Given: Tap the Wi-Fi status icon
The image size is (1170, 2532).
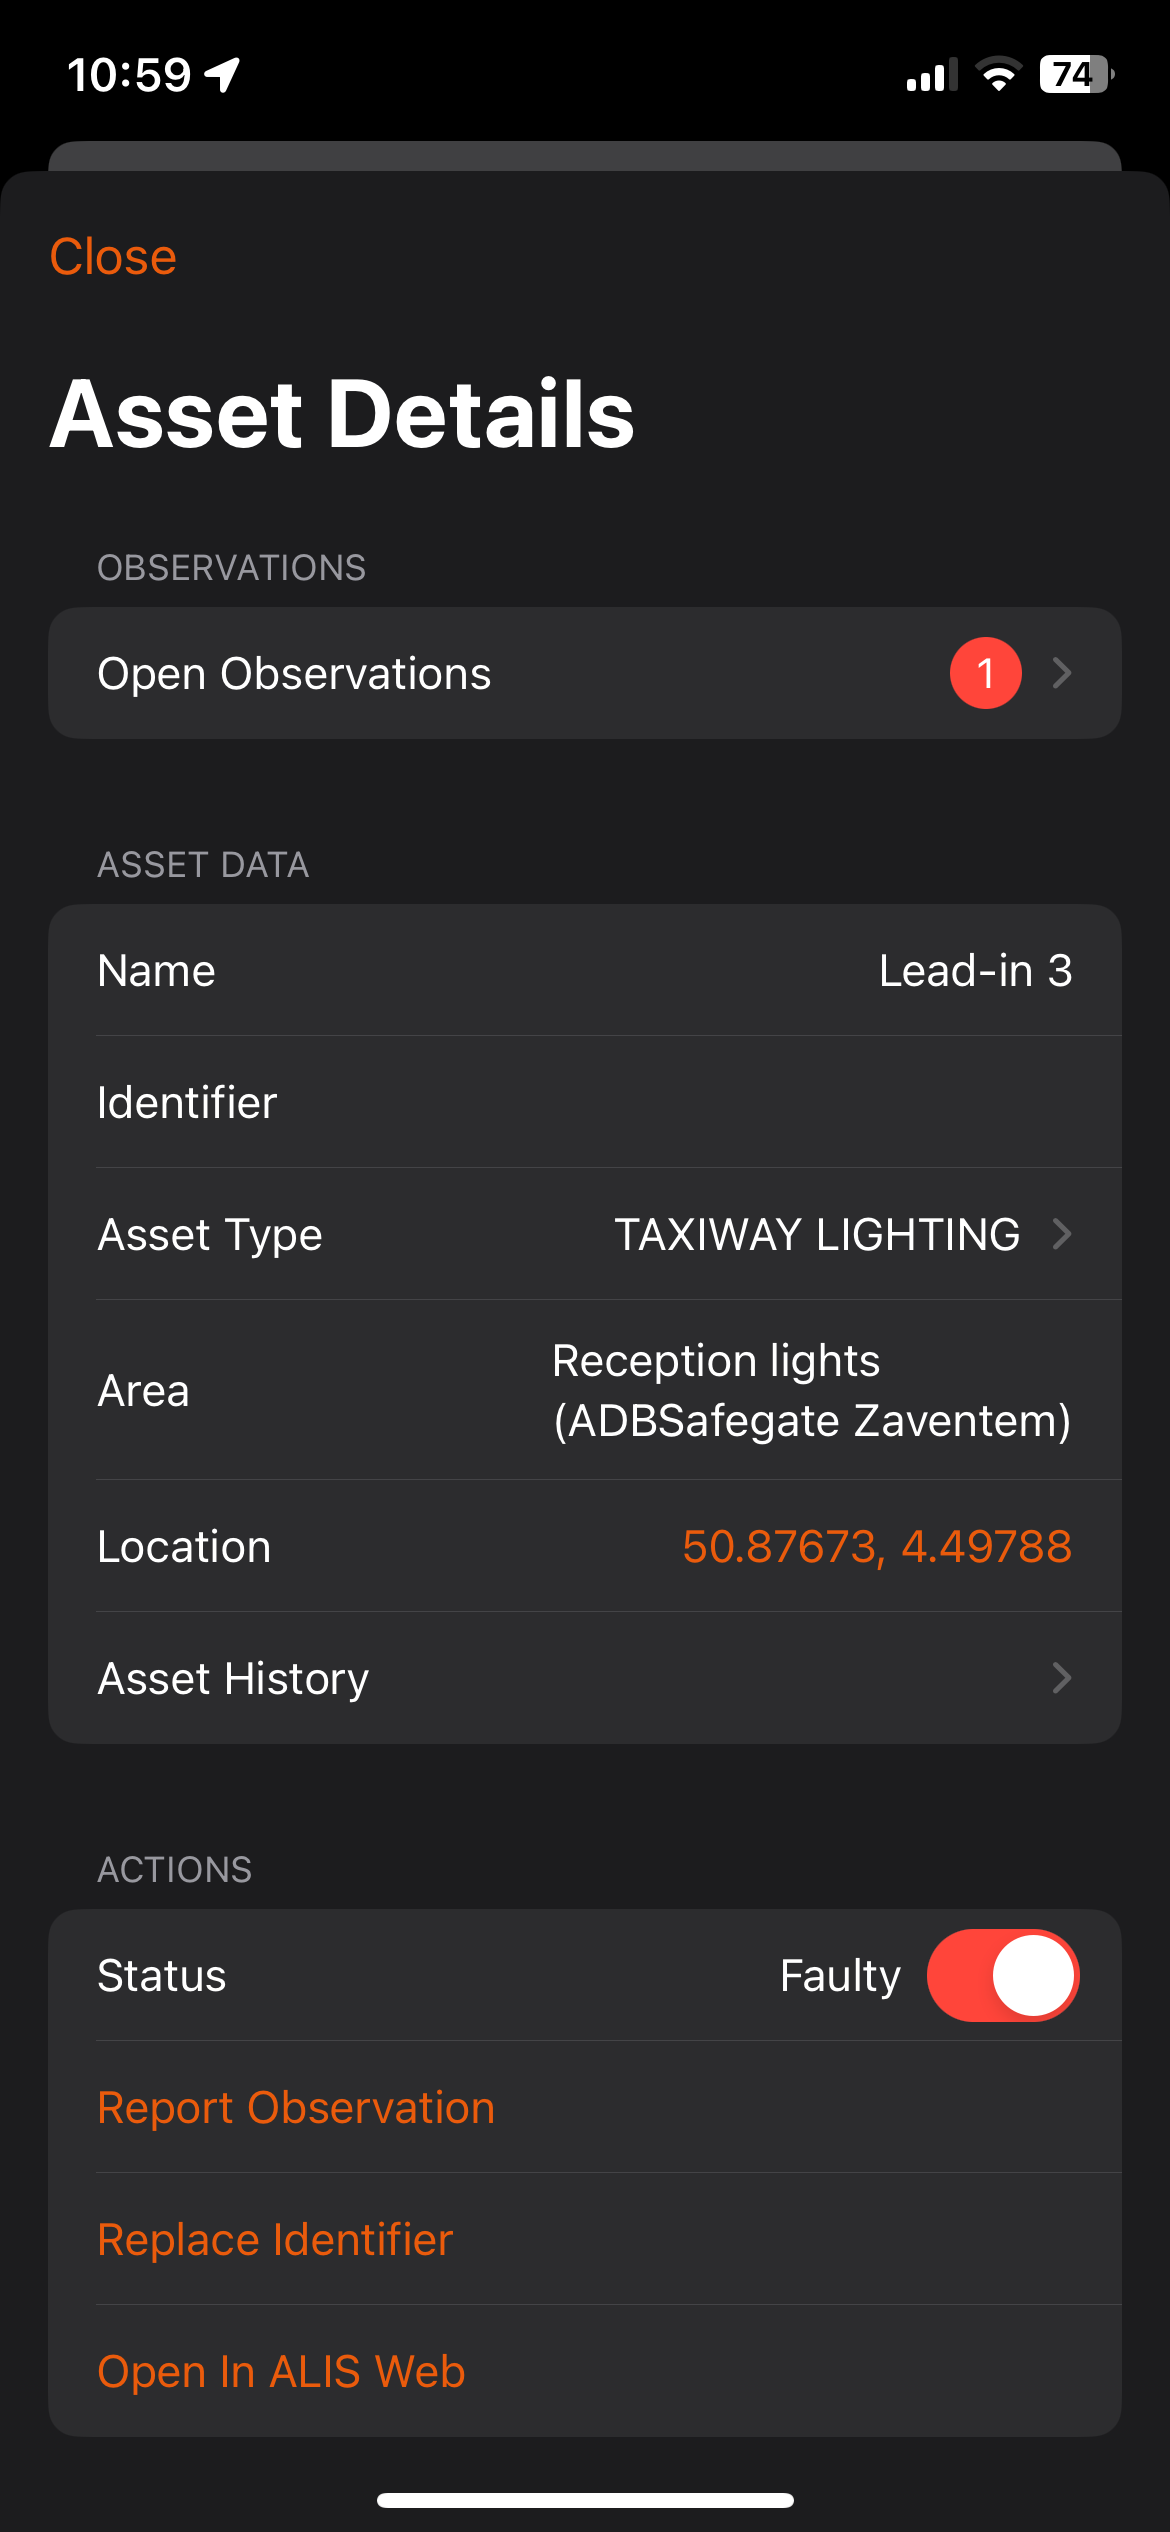Looking at the screenshot, I should coord(997,75).
